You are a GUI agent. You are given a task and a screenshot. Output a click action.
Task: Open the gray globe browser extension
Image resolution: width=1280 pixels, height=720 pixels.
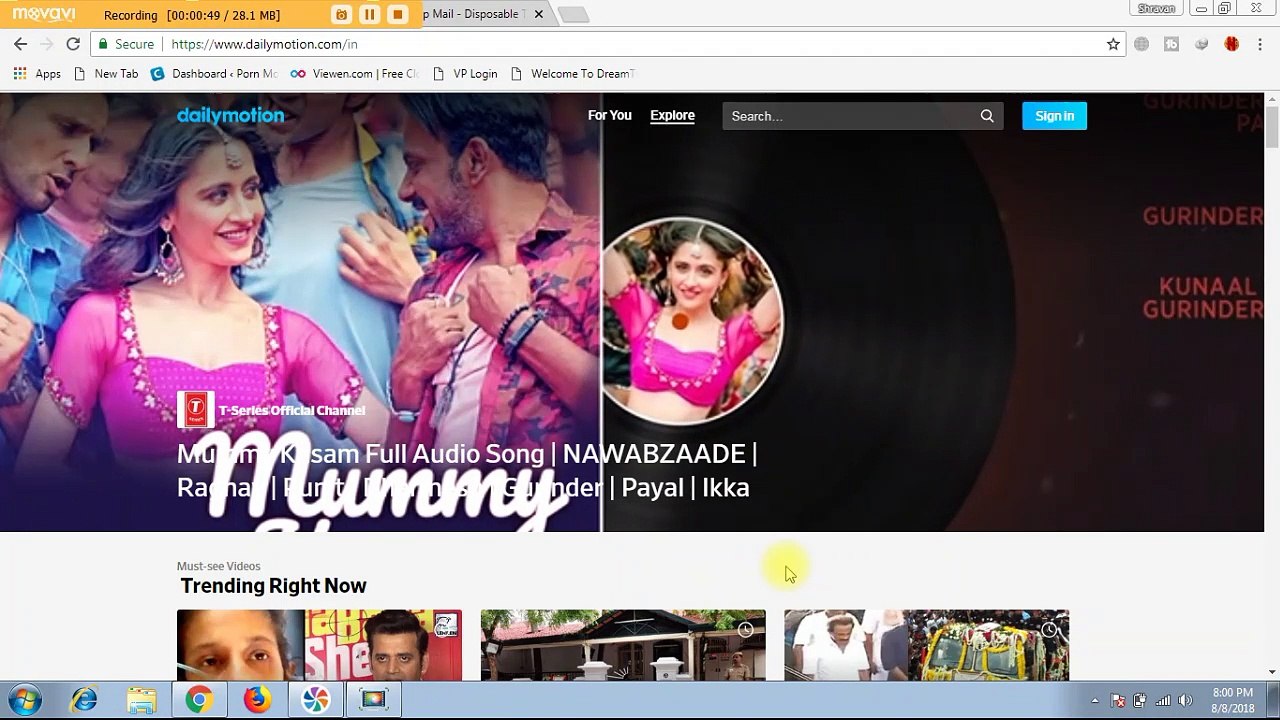(1142, 44)
